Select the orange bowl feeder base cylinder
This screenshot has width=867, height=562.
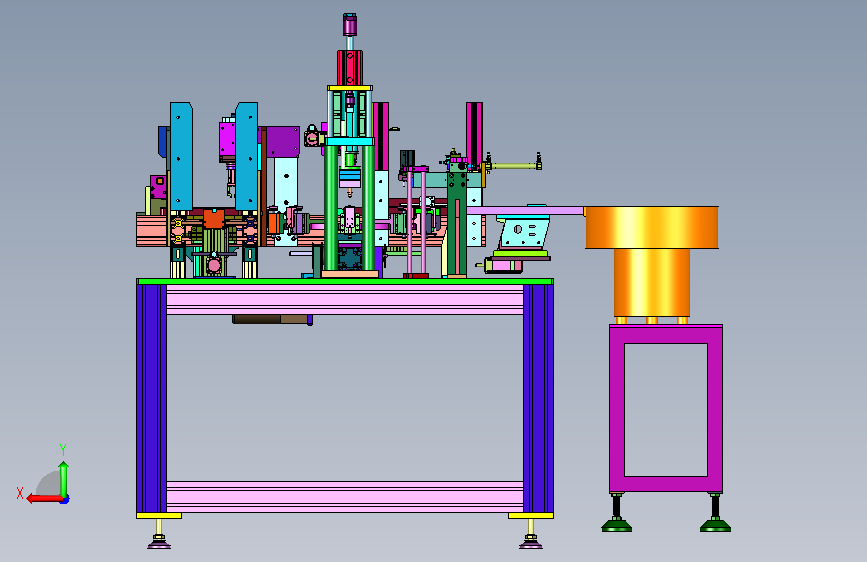pos(652,283)
